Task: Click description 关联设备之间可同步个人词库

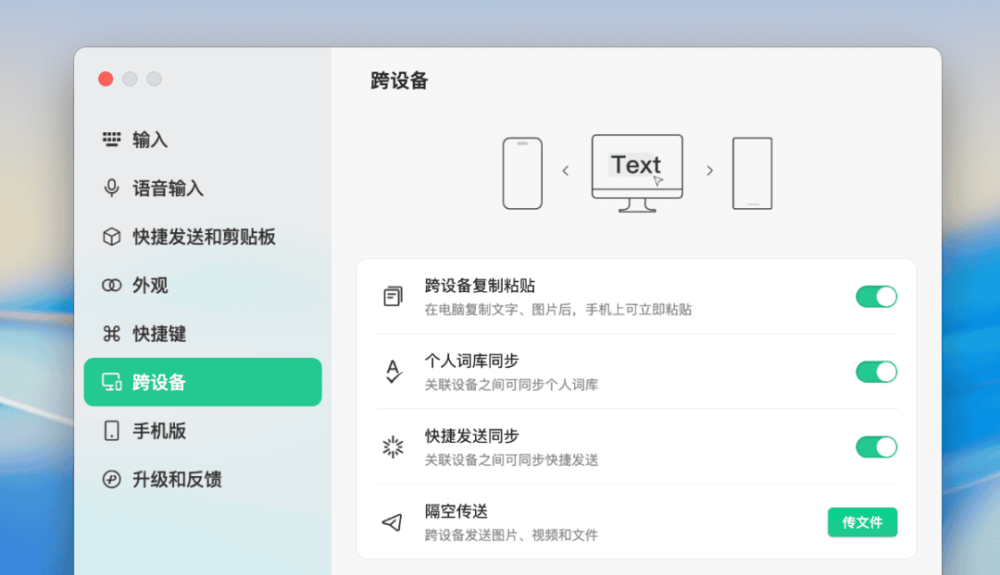Action: tap(511, 385)
